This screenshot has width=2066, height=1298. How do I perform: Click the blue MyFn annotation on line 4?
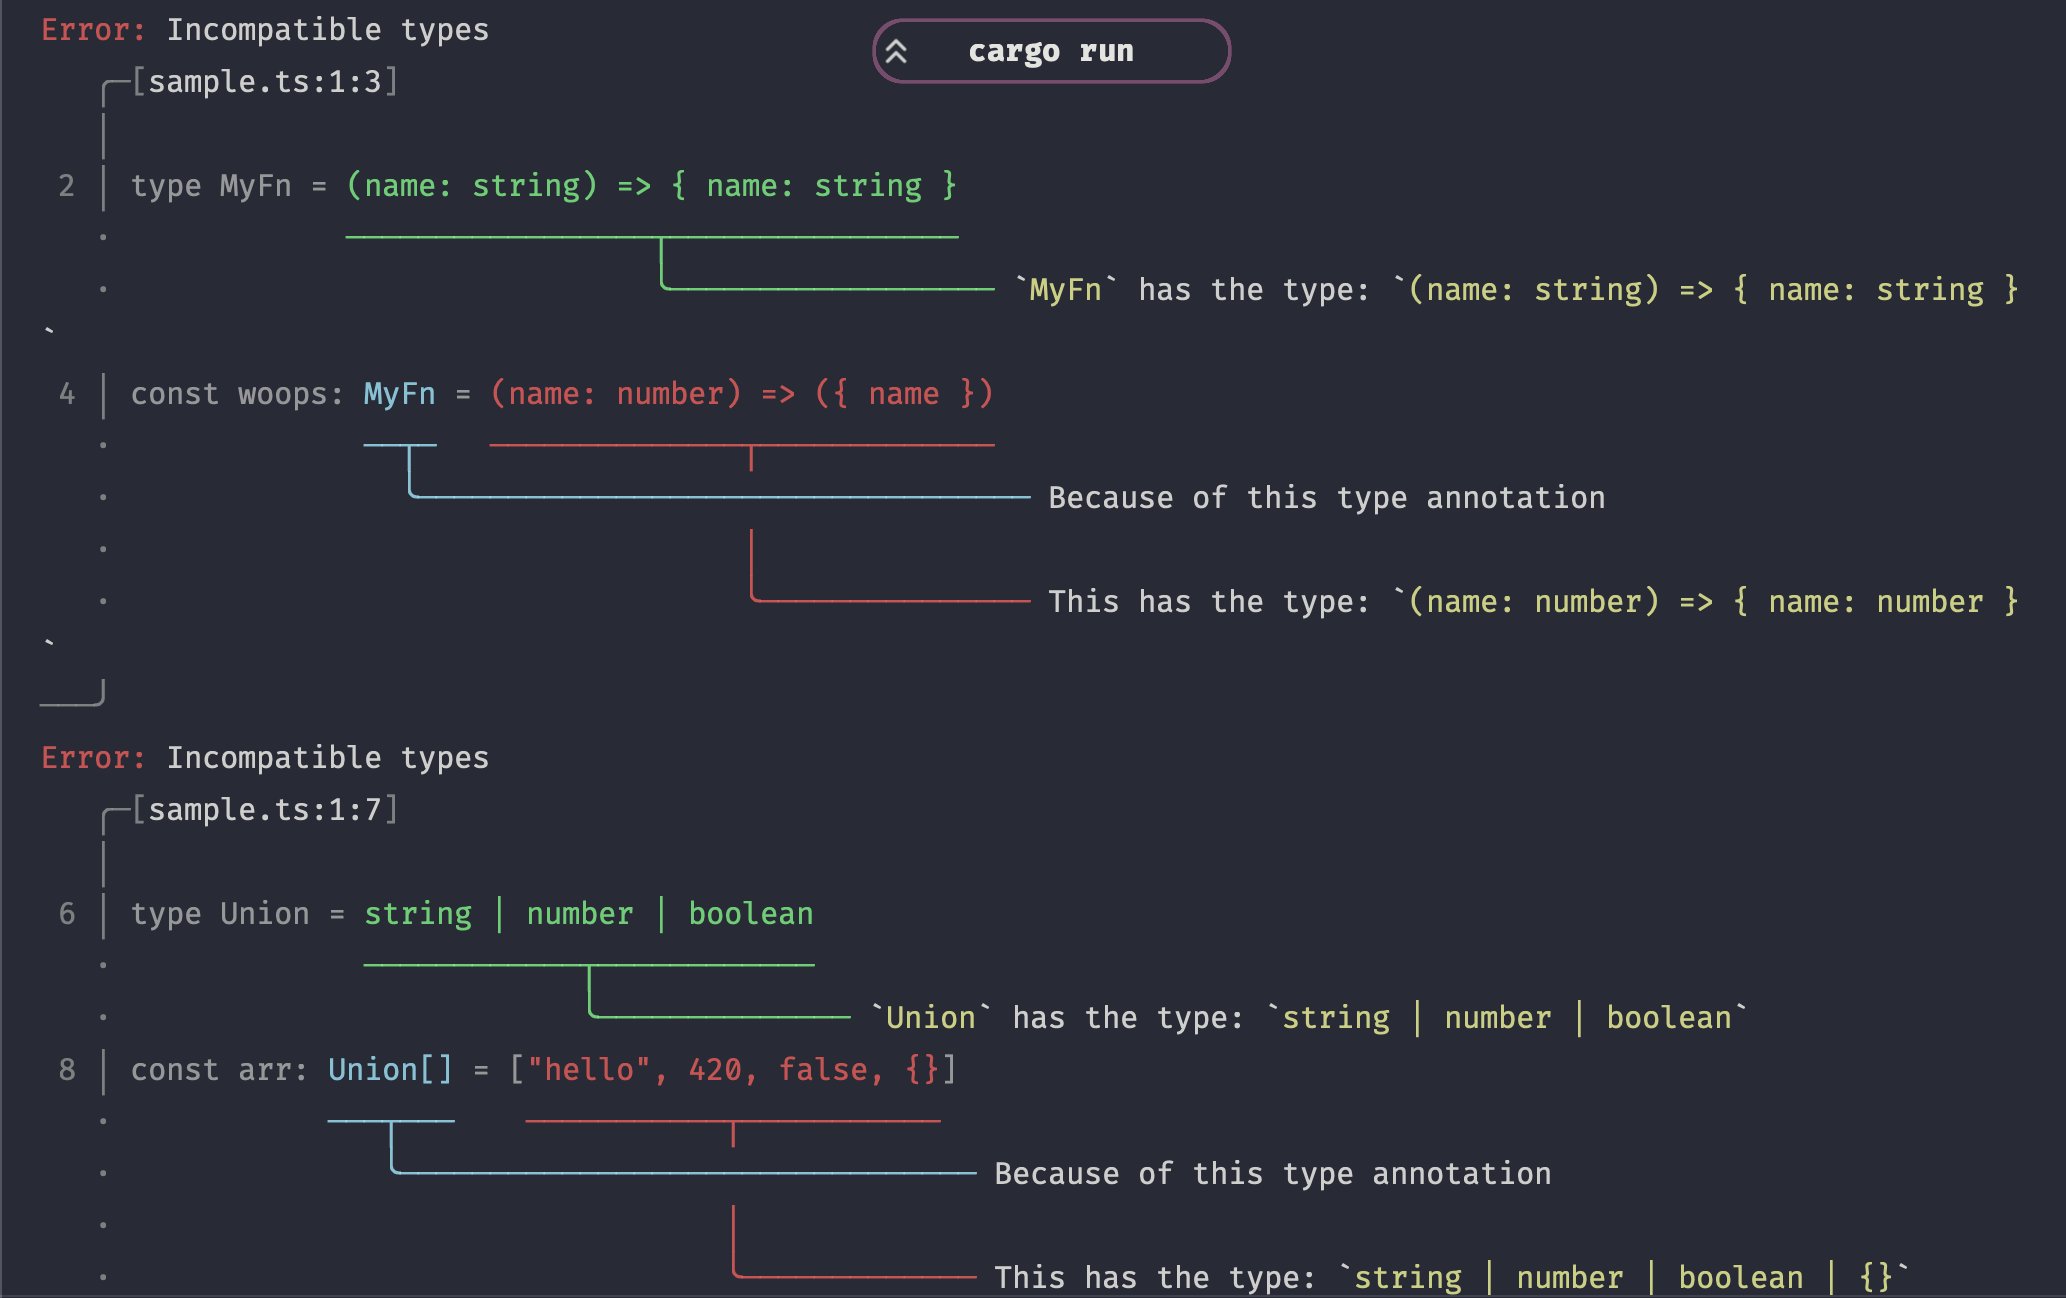click(399, 394)
